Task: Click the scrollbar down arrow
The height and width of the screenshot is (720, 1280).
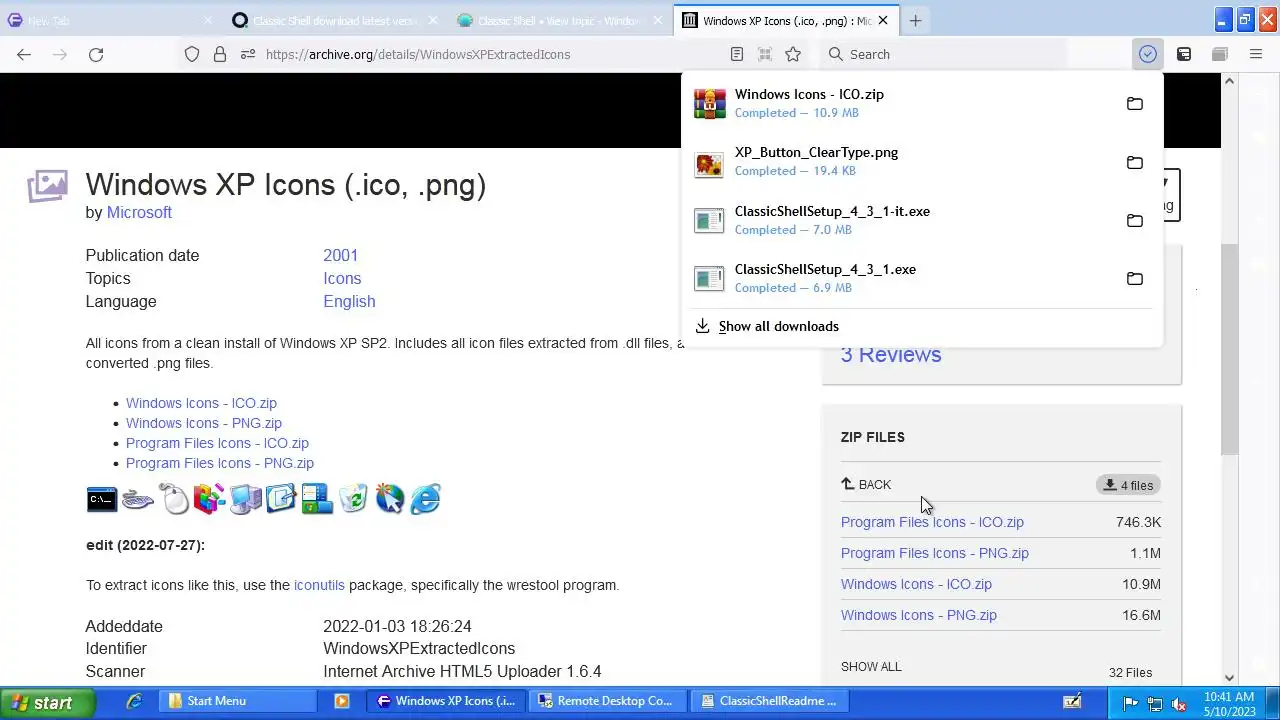Action: [1230, 677]
